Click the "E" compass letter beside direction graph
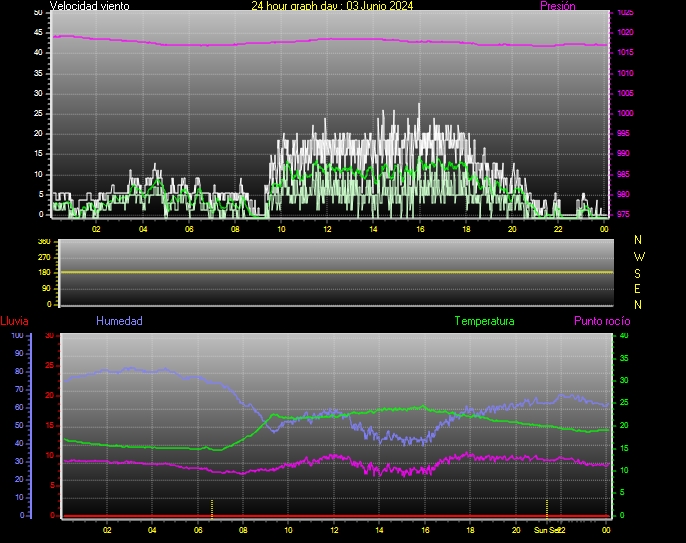Image resolution: width=686 pixels, height=543 pixels. [637, 289]
